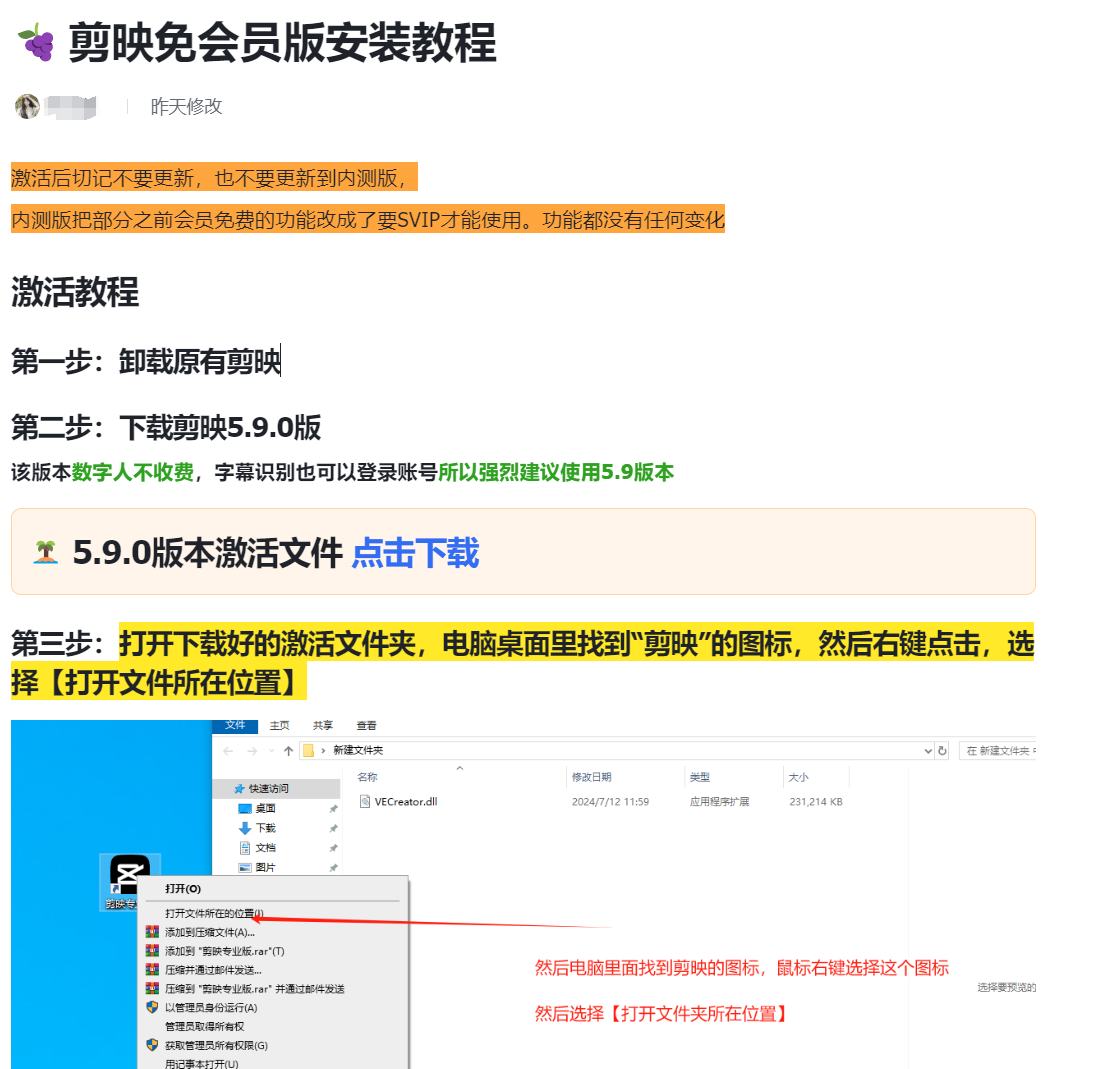Click the blue 下载 arrow icon in the sidebar
Screen dimensions: 1113x1069
pos(245,828)
